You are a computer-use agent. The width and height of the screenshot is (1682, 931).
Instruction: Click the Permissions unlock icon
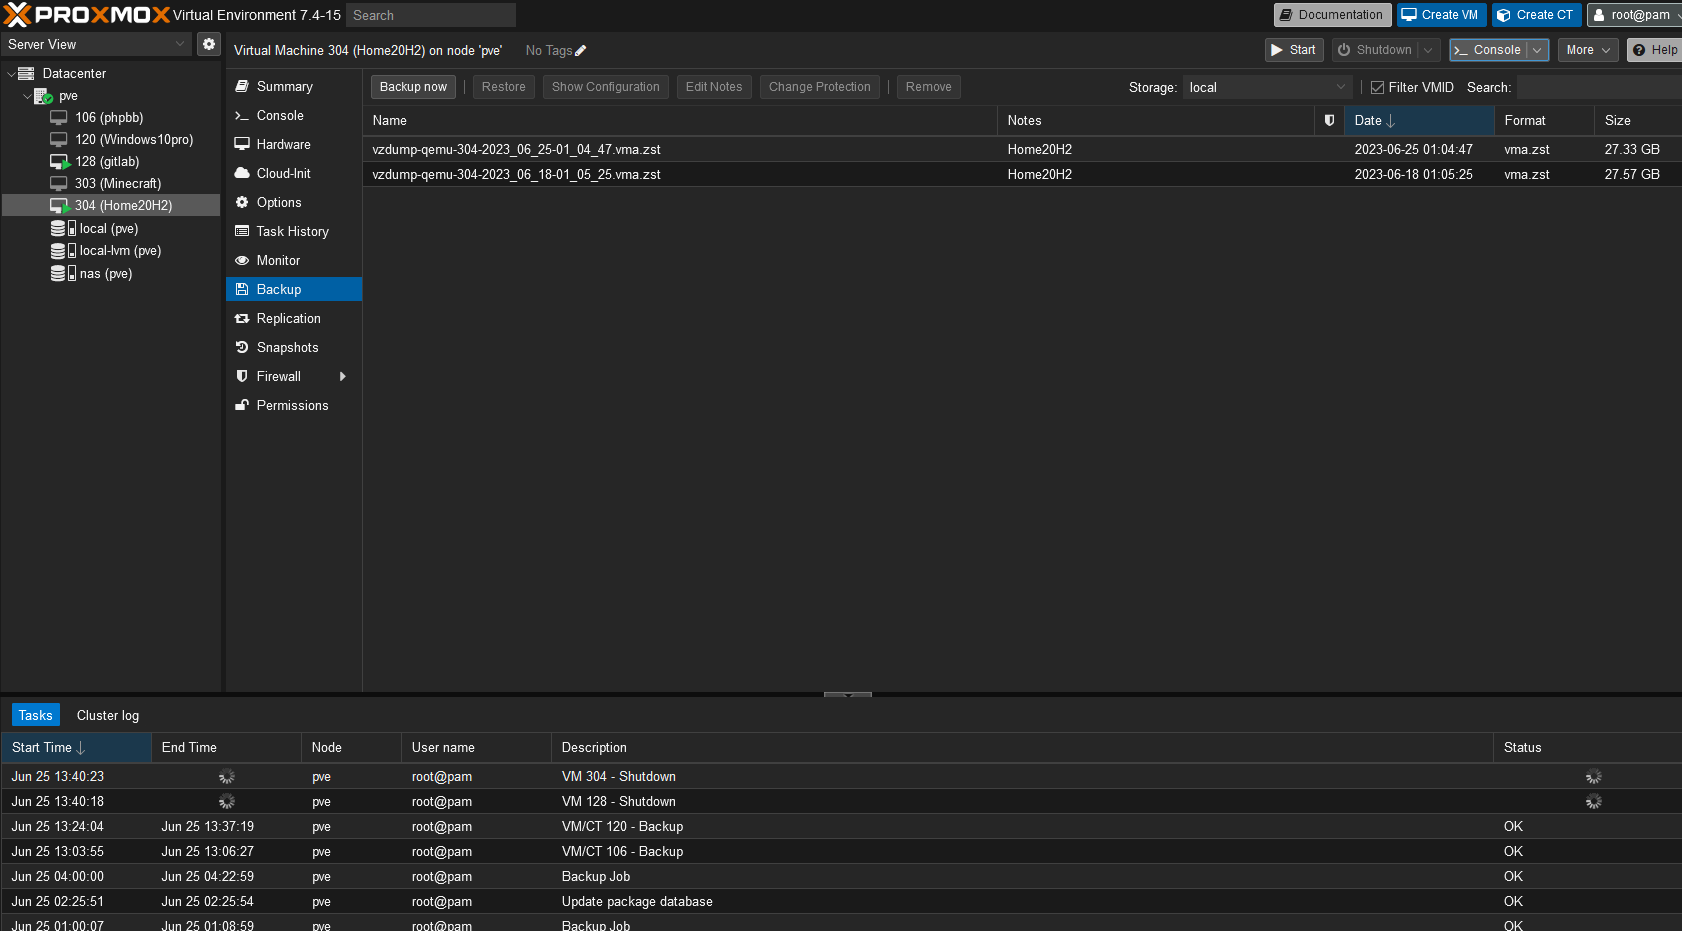242,405
